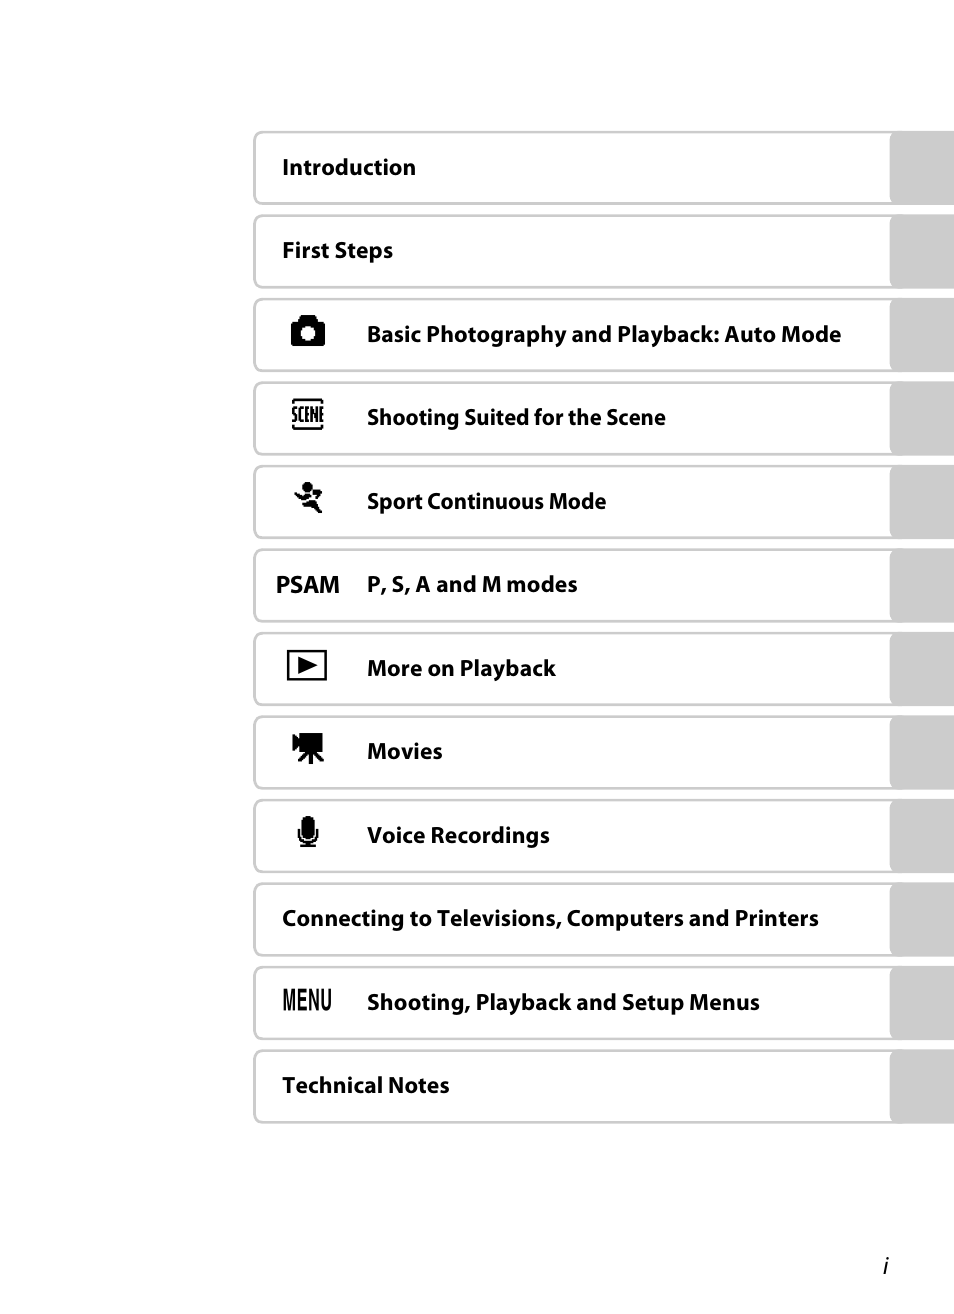Click the PSAM mode label icon

(308, 585)
